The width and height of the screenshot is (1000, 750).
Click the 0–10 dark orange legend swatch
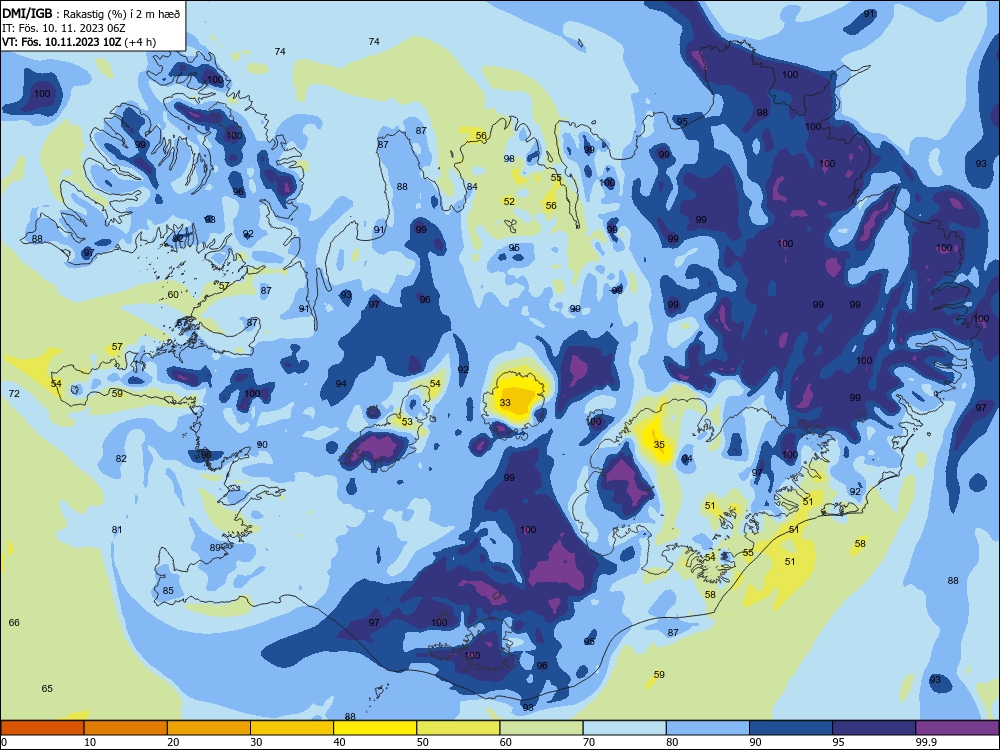click(42, 728)
